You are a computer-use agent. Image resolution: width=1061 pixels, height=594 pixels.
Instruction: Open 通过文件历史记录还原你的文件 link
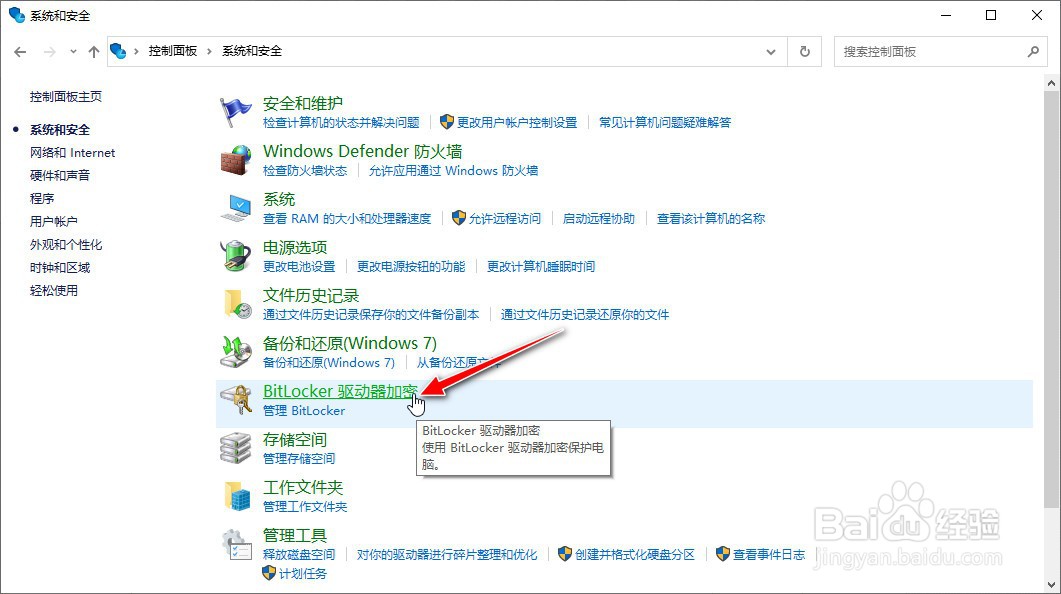click(585, 315)
